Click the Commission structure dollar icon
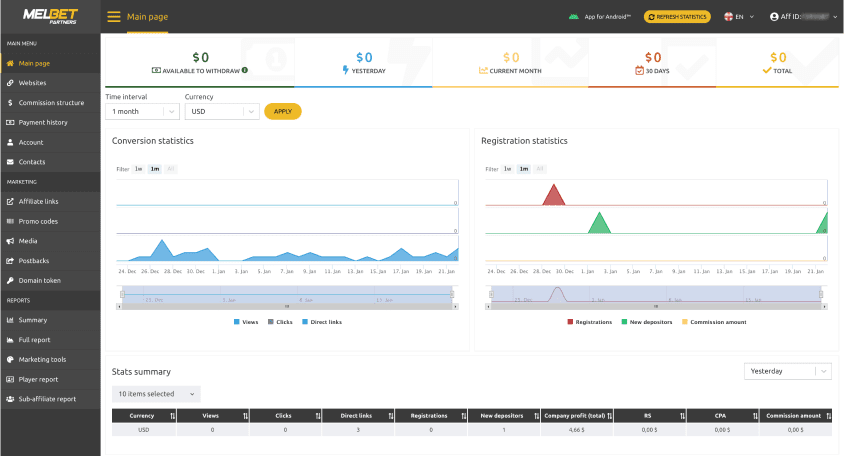The image size is (844, 456). [x=9, y=102]
